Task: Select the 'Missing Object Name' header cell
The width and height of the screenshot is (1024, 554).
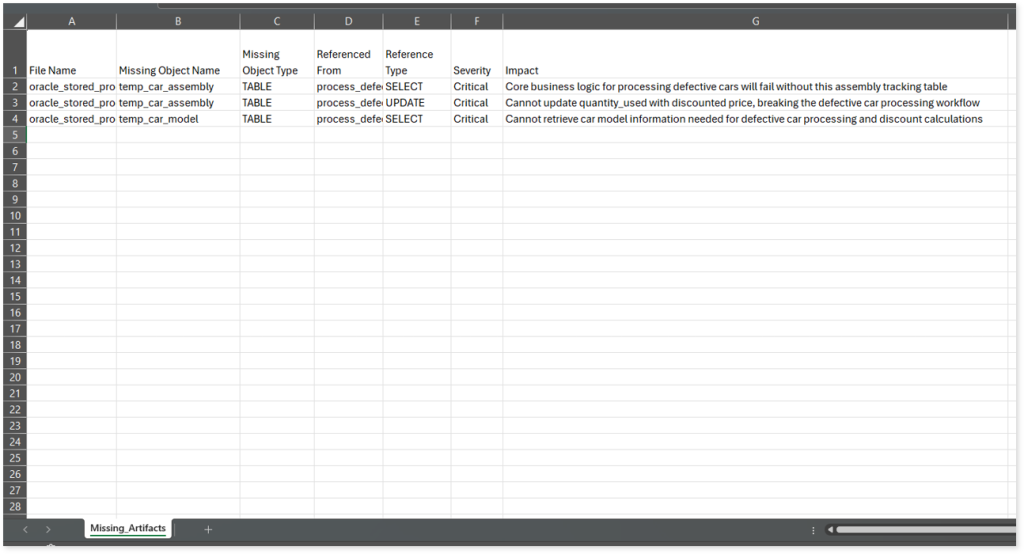Action: click(x=178, y=71)
